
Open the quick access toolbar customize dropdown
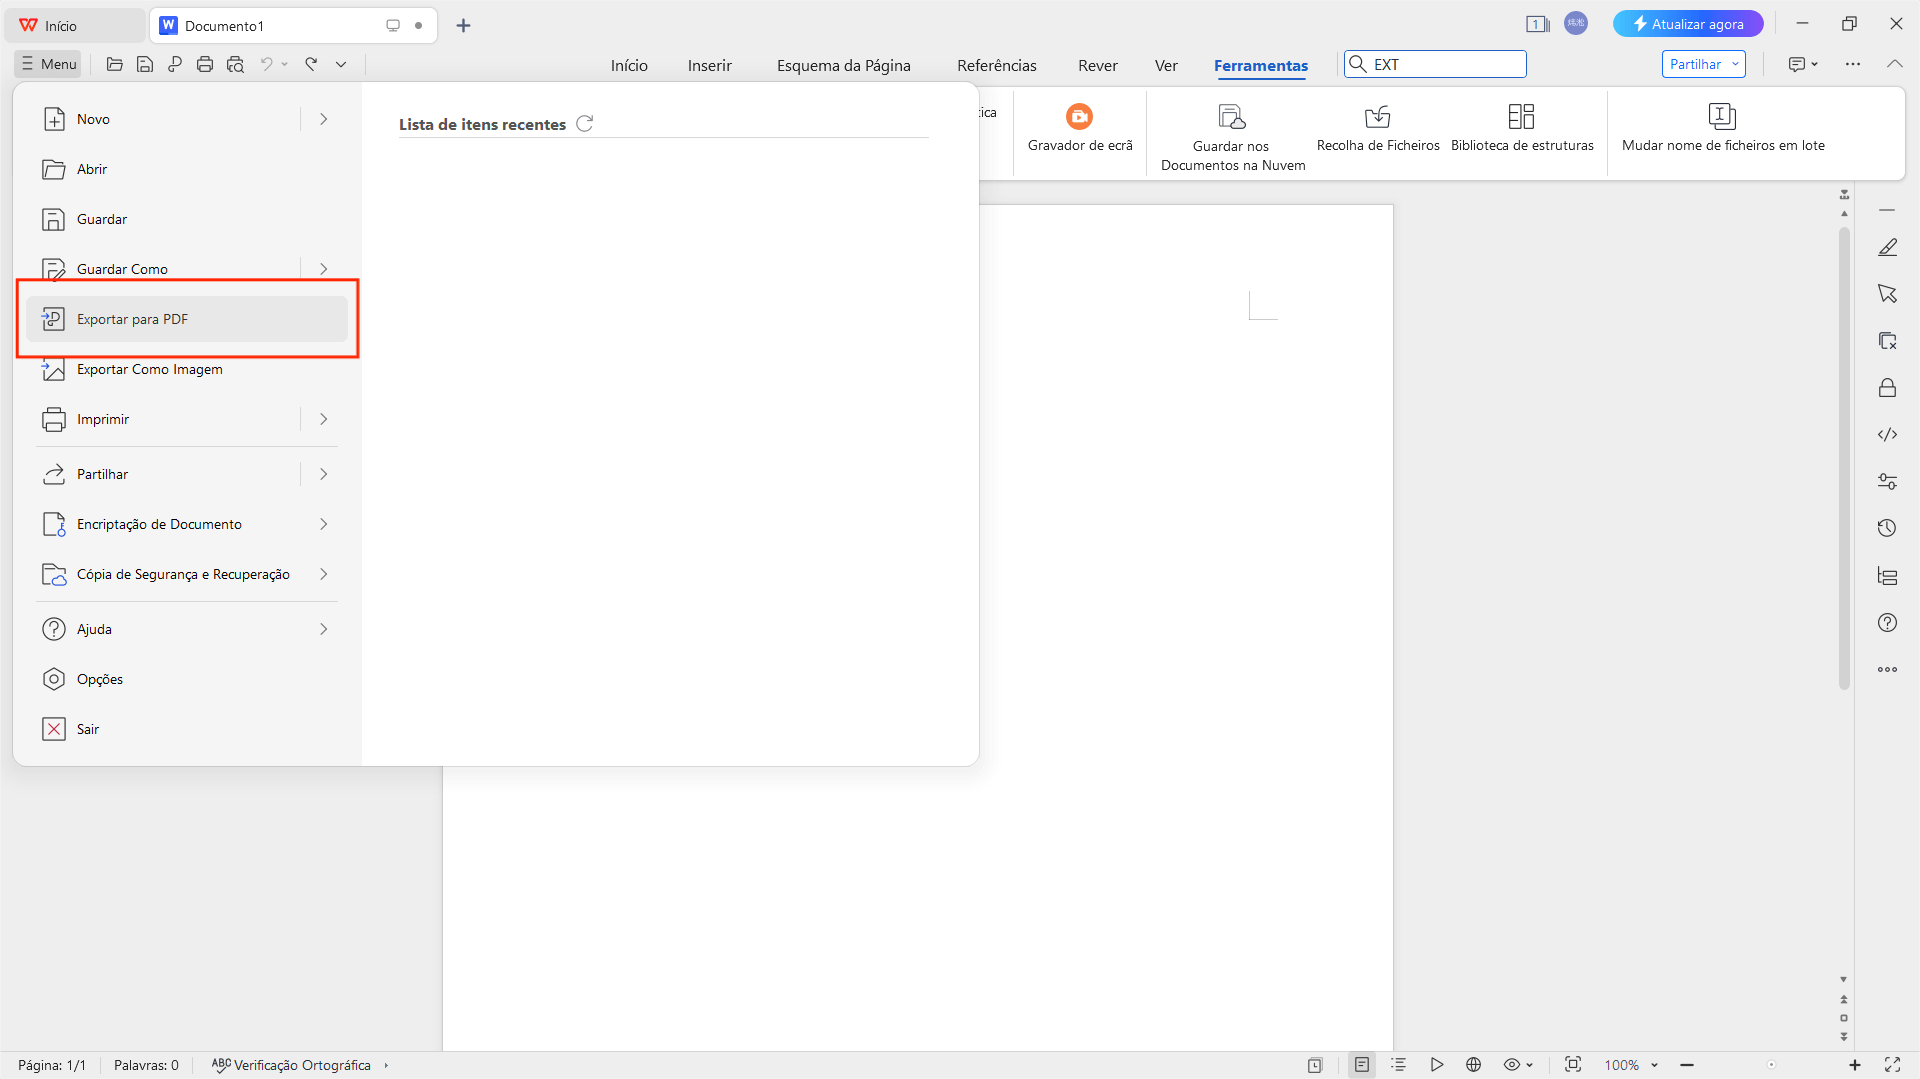341,64
